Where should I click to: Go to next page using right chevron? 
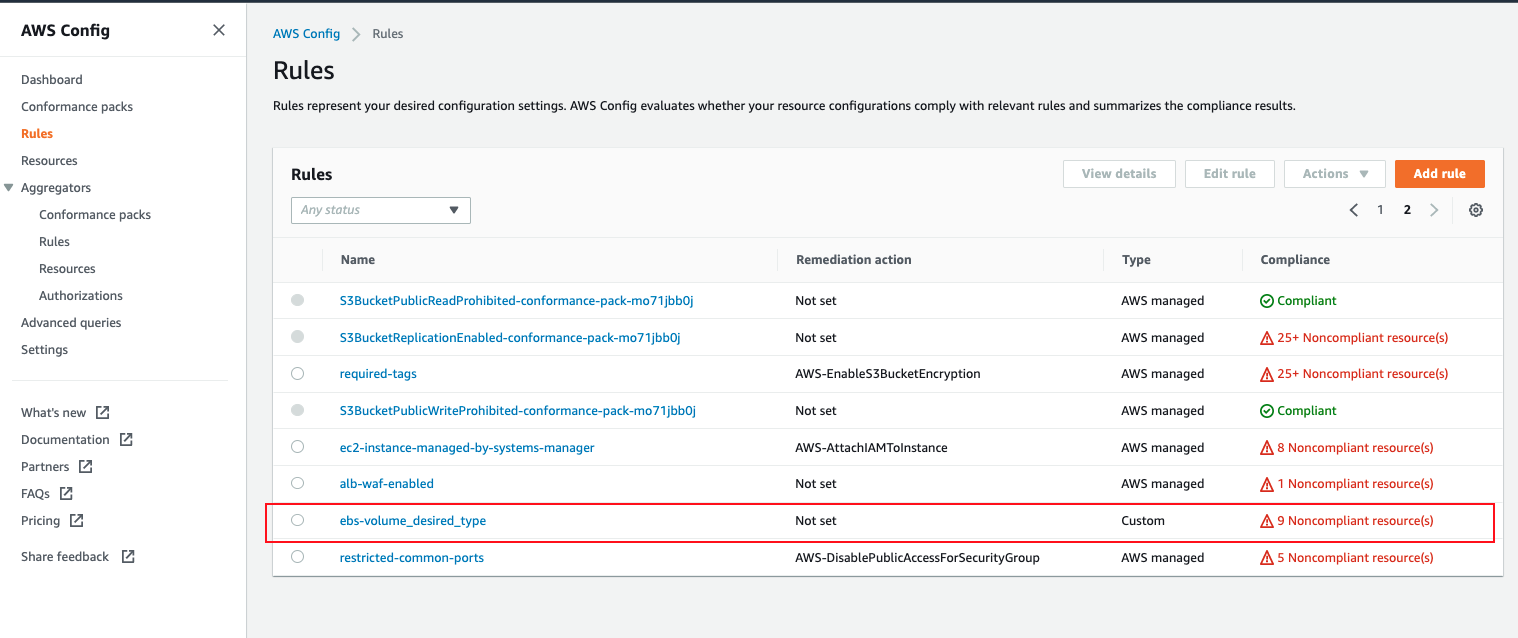1434,210
